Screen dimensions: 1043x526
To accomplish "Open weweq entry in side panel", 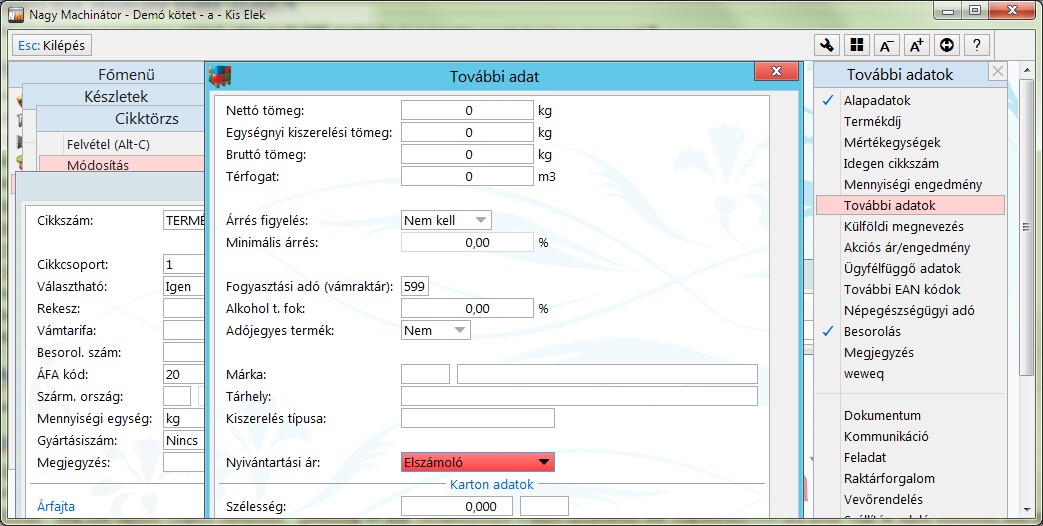I will (x=863, y=374).
